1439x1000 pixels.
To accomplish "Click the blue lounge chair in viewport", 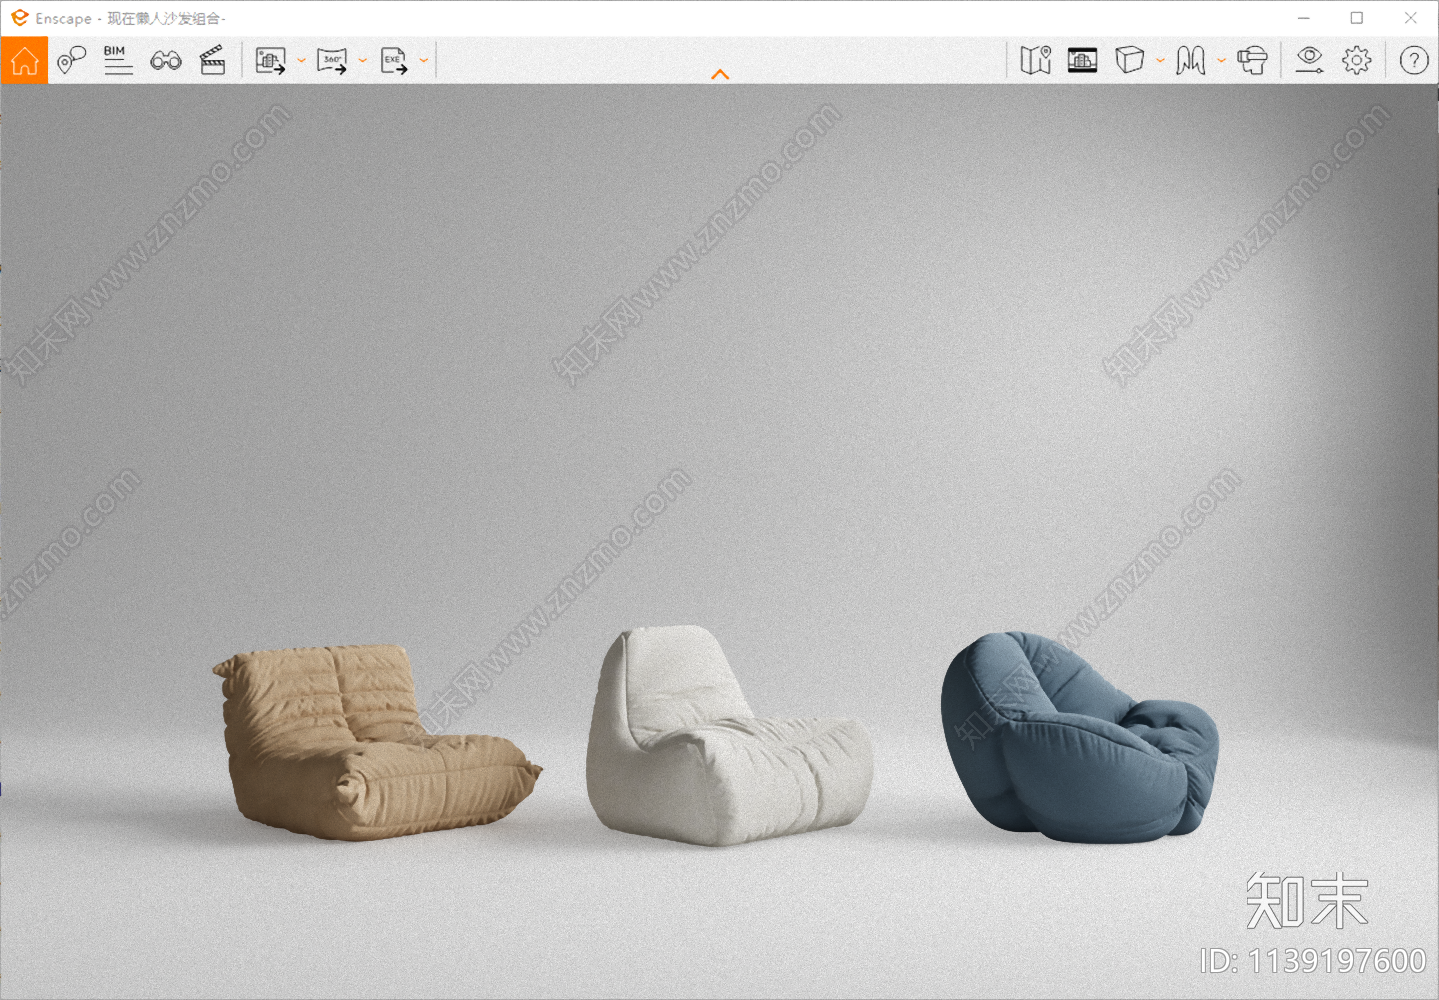I will [1080, 738].
